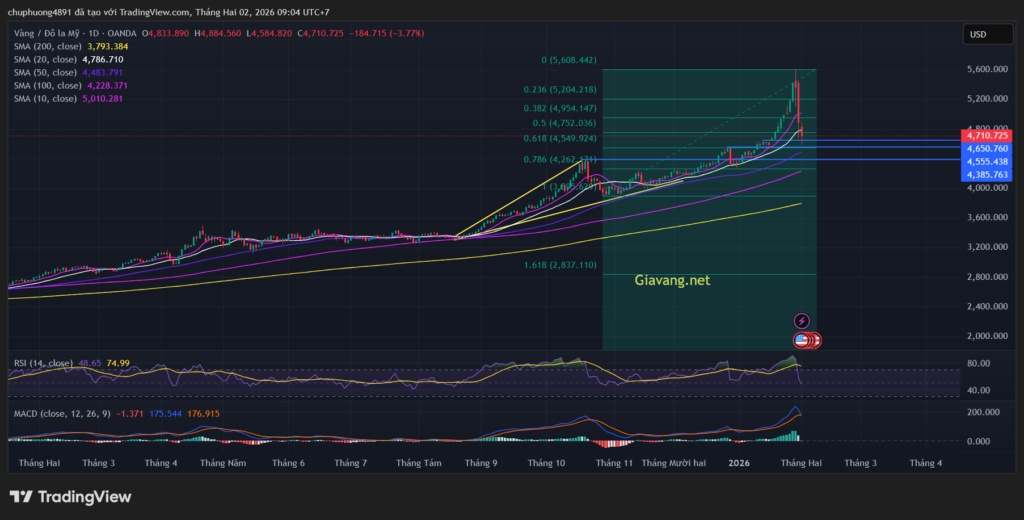Image resolution: width=1024 pixels, height=520 pixels.
Task: Click the 2026 label on time axis
Action: click(739, 463)
